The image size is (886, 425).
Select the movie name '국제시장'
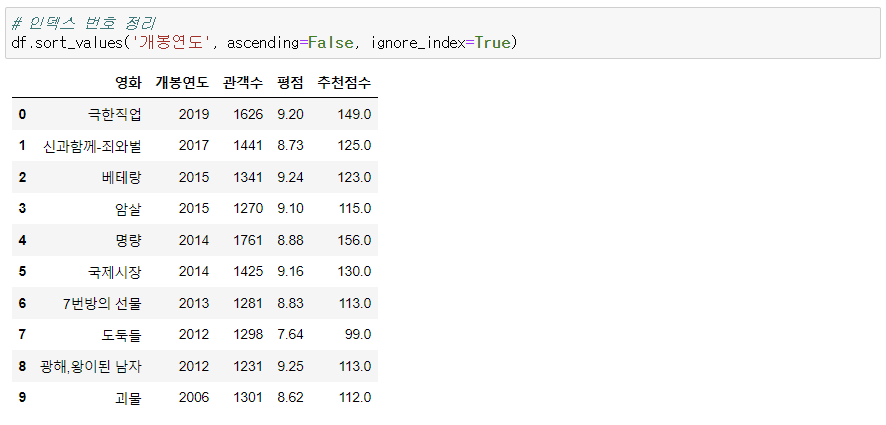point(115,273)
